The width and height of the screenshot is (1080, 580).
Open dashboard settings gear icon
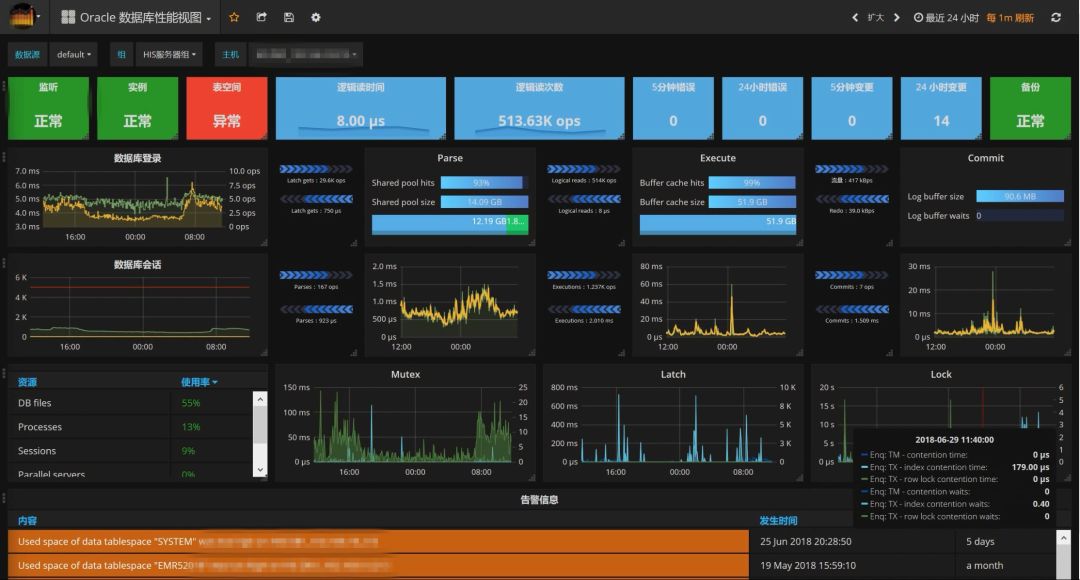pyautogui.click(x=316, y=17)
